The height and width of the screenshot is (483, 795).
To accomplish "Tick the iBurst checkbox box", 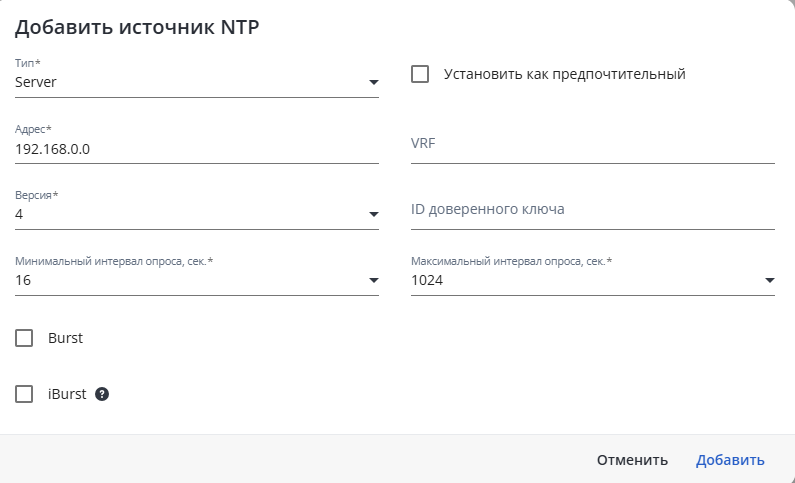I will point(24,394).
